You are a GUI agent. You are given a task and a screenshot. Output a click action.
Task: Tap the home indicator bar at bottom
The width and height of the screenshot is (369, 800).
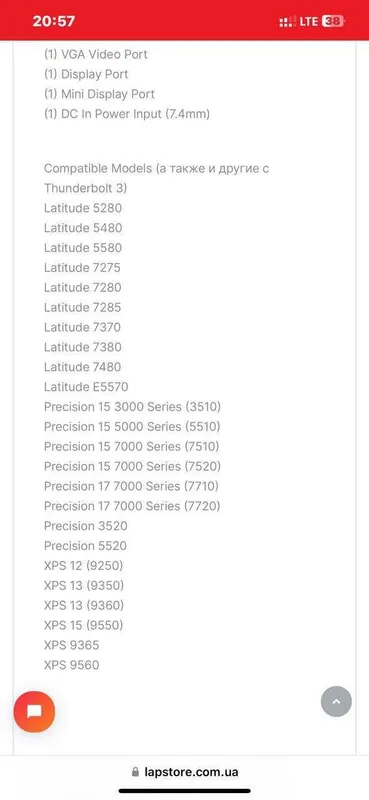point(185,791)
